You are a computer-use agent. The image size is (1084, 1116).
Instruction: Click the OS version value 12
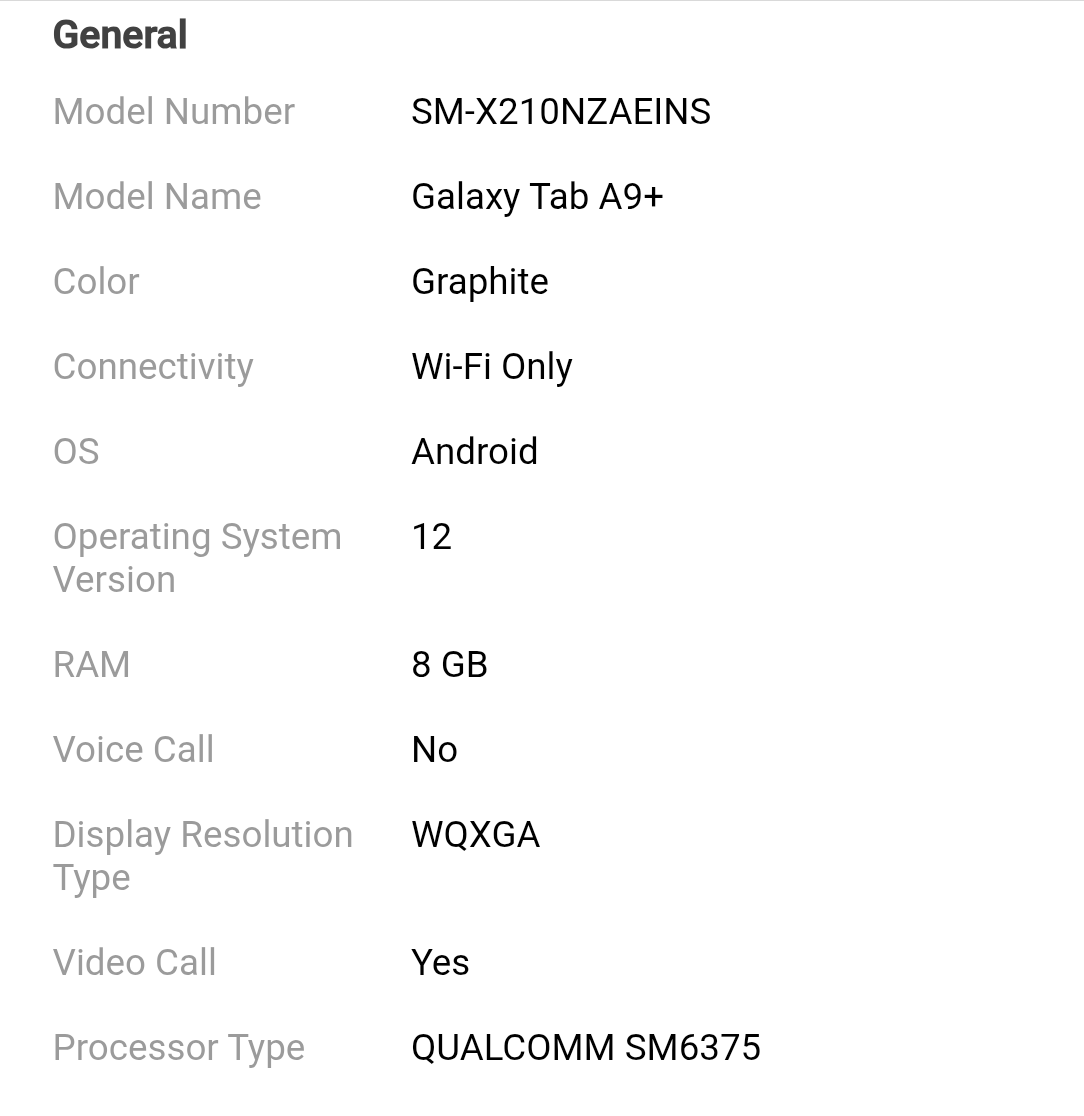(x=432, y=537)
